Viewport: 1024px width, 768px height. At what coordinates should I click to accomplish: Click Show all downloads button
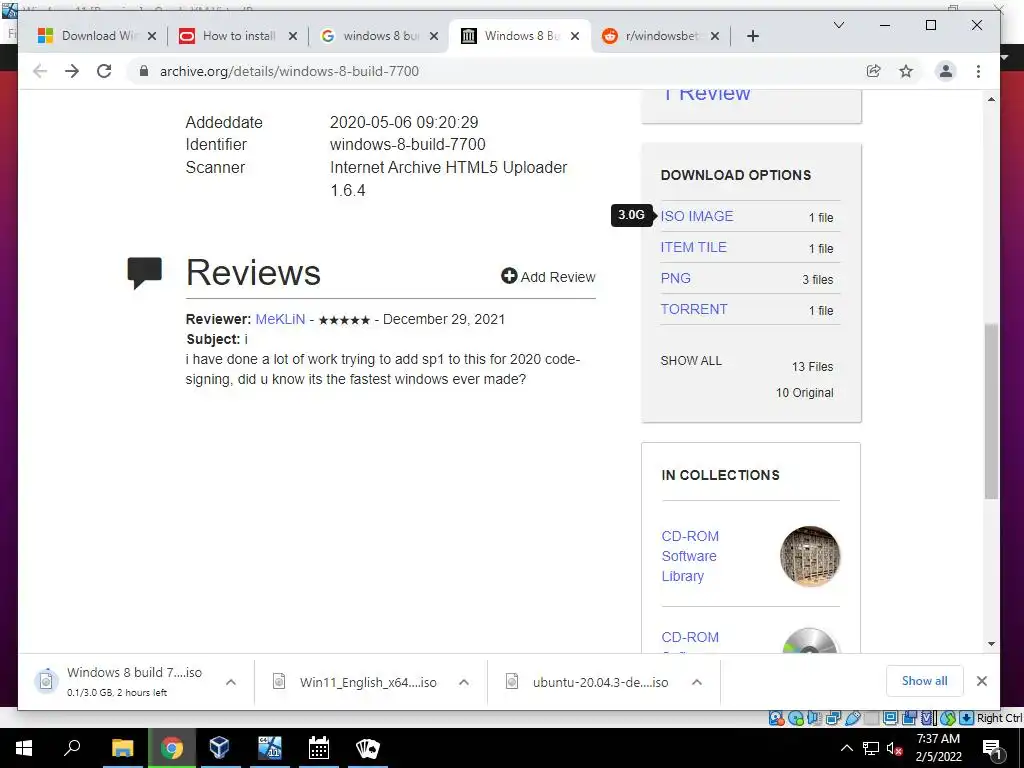pos(925,681)
